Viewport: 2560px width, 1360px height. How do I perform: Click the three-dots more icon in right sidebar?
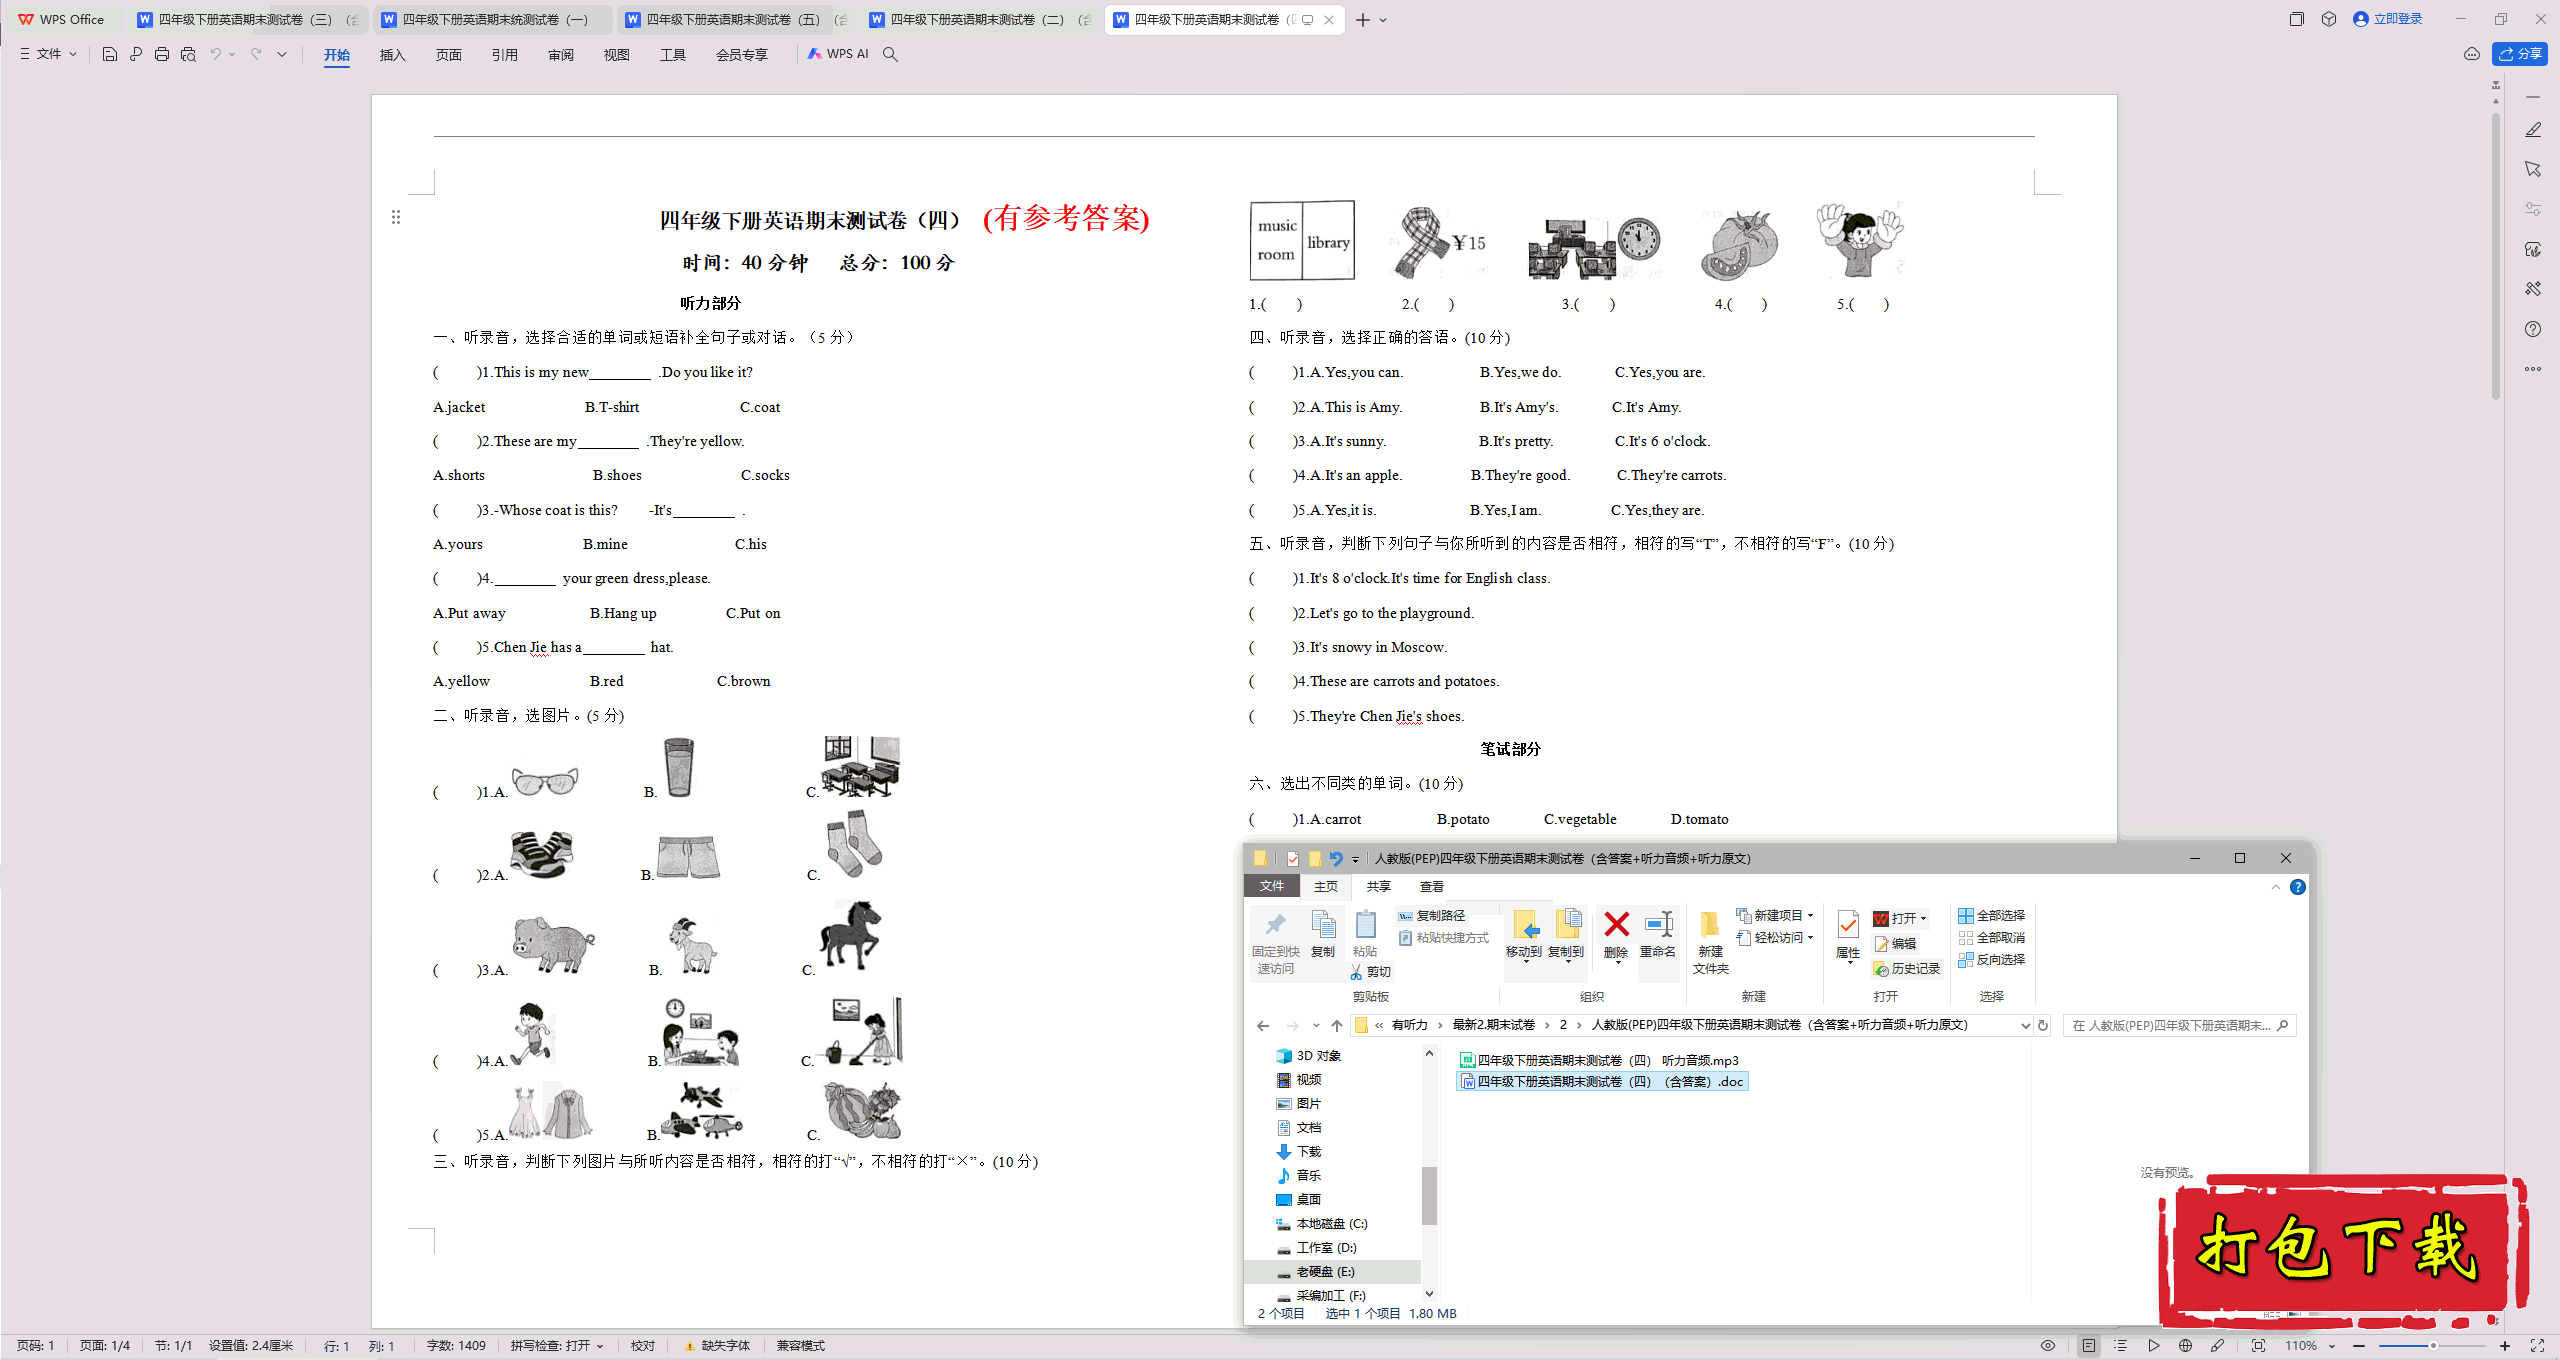pos(2533,369)
